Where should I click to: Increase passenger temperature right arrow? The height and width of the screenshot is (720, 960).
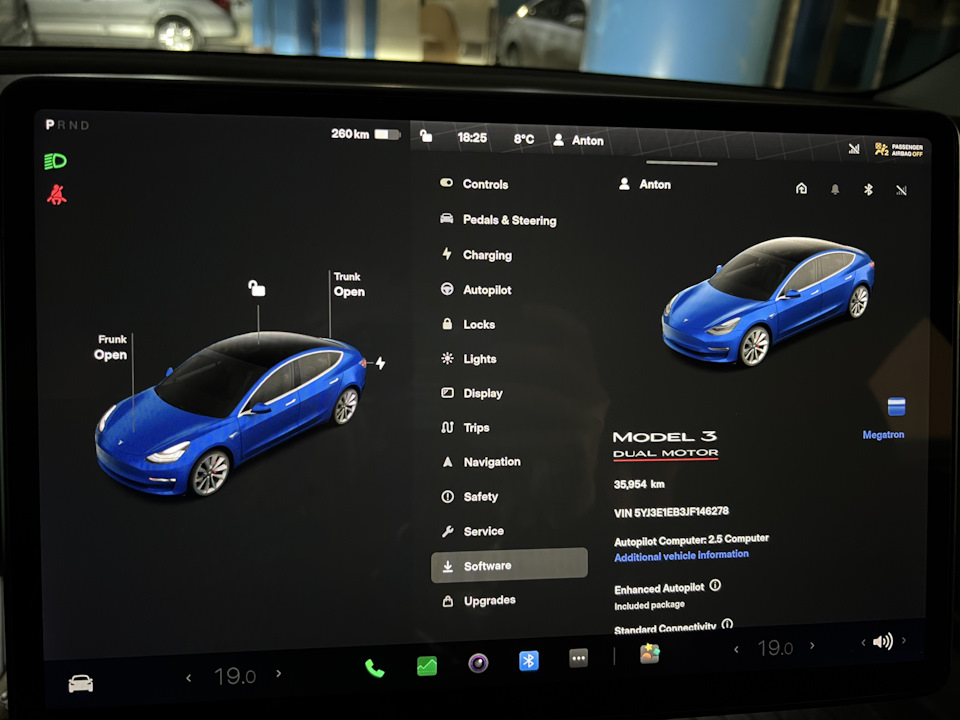point(812,645)
